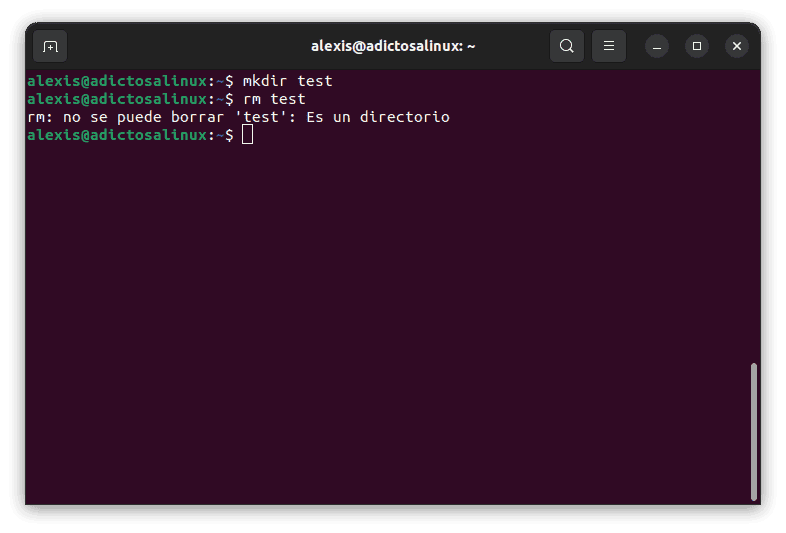Click the vertical scrollbar thumb
The image size is (786, 533).
[x=753, y=430]
